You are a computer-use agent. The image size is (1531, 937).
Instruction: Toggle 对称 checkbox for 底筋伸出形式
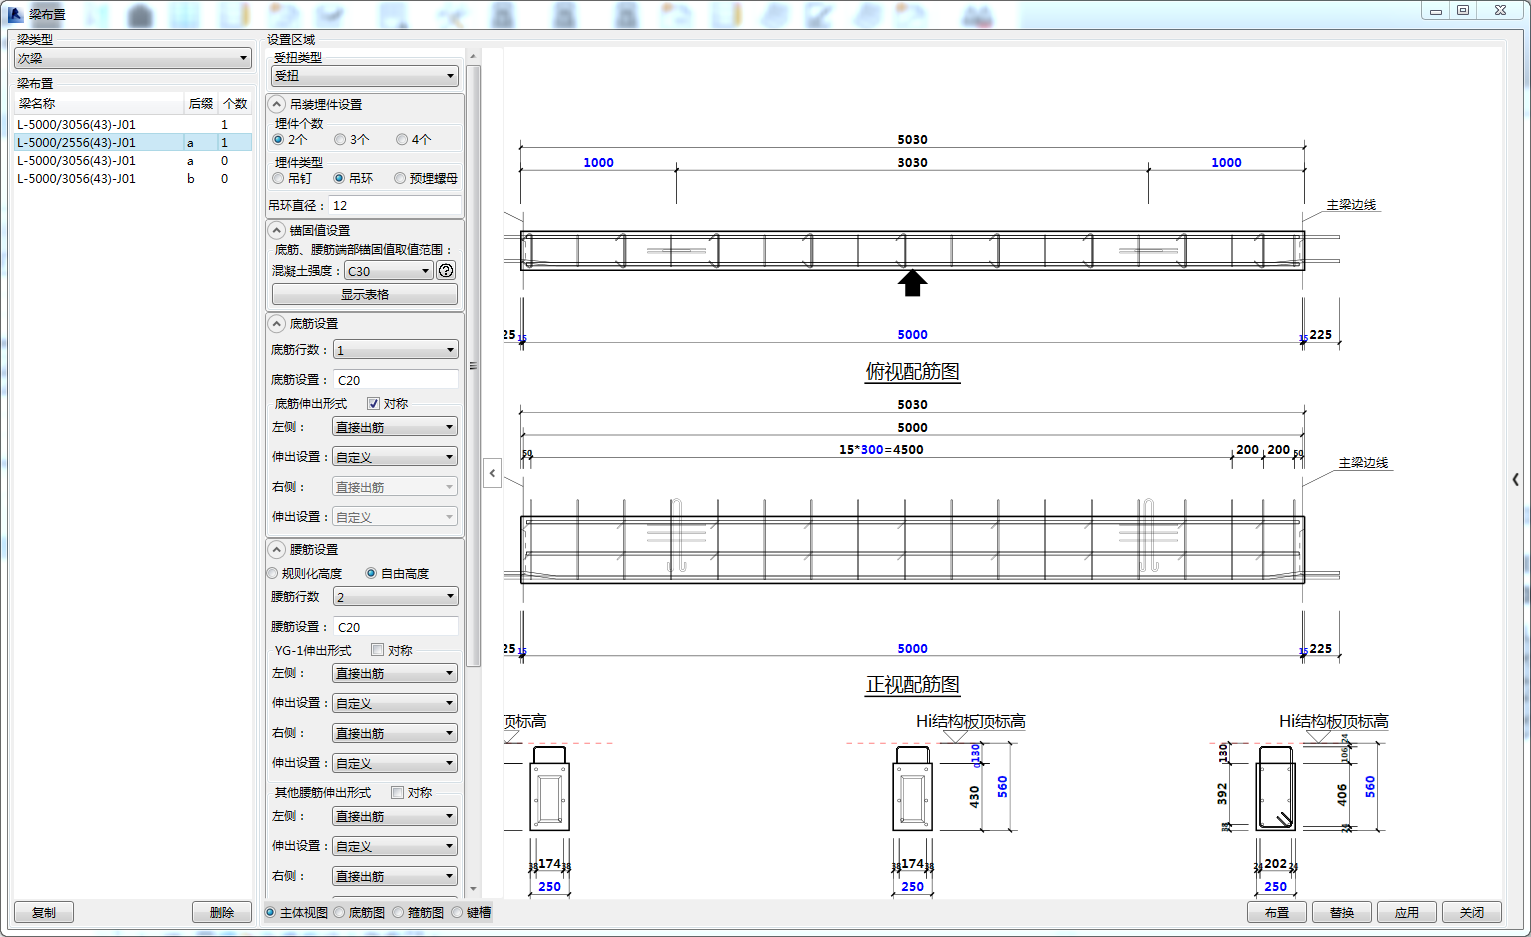pyautogui.click(x=373, y=404)
